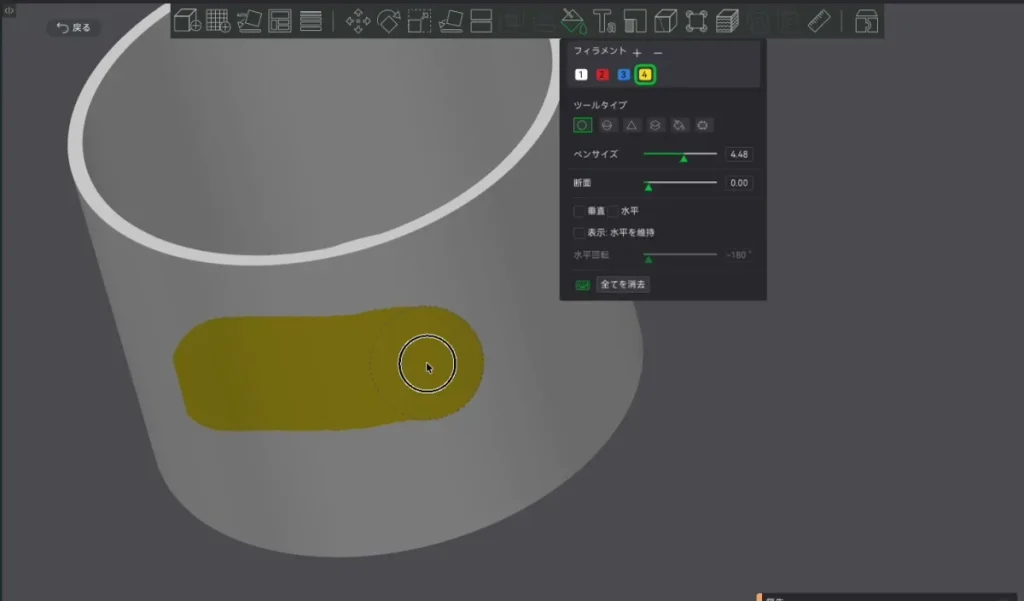Choose the Gap fill tool type

[x=703, y=125]
